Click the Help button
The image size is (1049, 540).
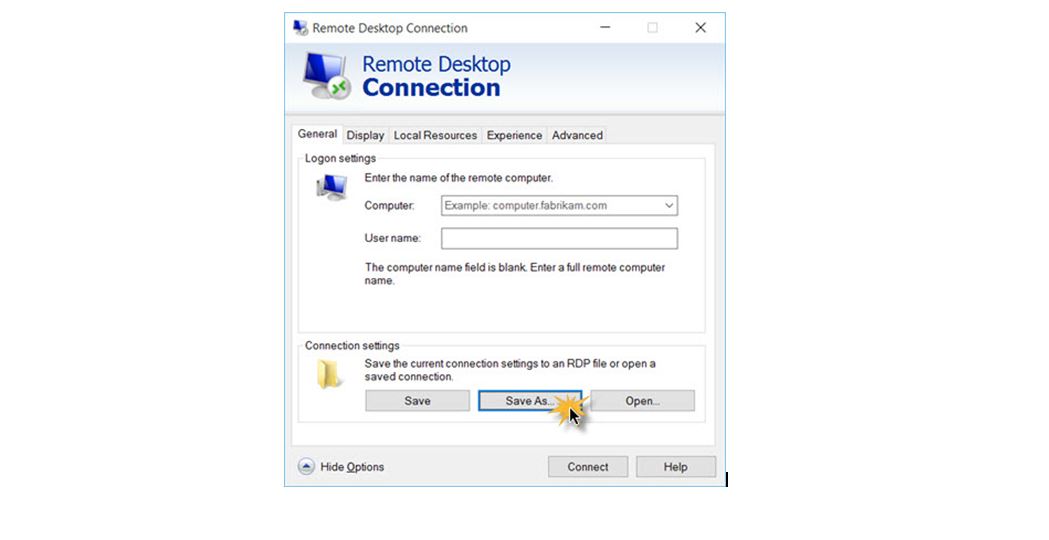click(675, 467)
